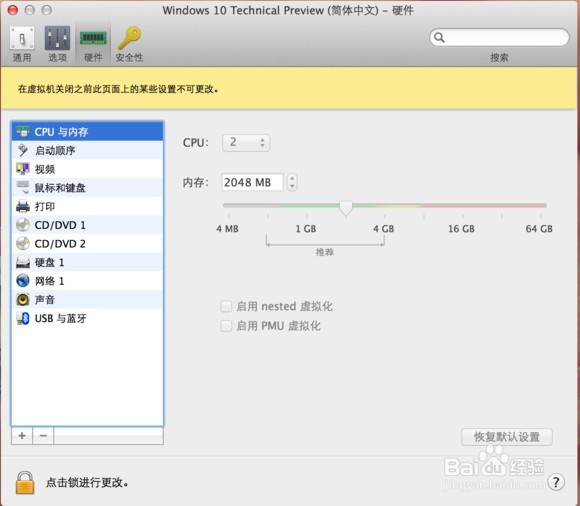The image size is (580, 506).
Task: Select CD/DVD 1 in the hardware list
Action: [87, 225]
